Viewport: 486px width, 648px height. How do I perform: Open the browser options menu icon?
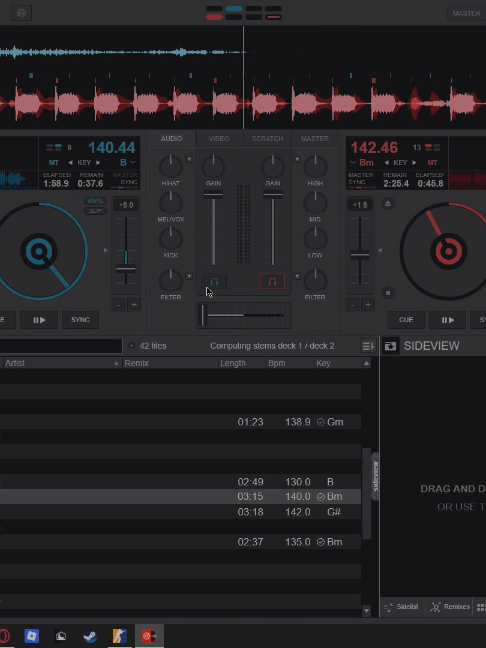pyautogui.click(x=368, y=346)
